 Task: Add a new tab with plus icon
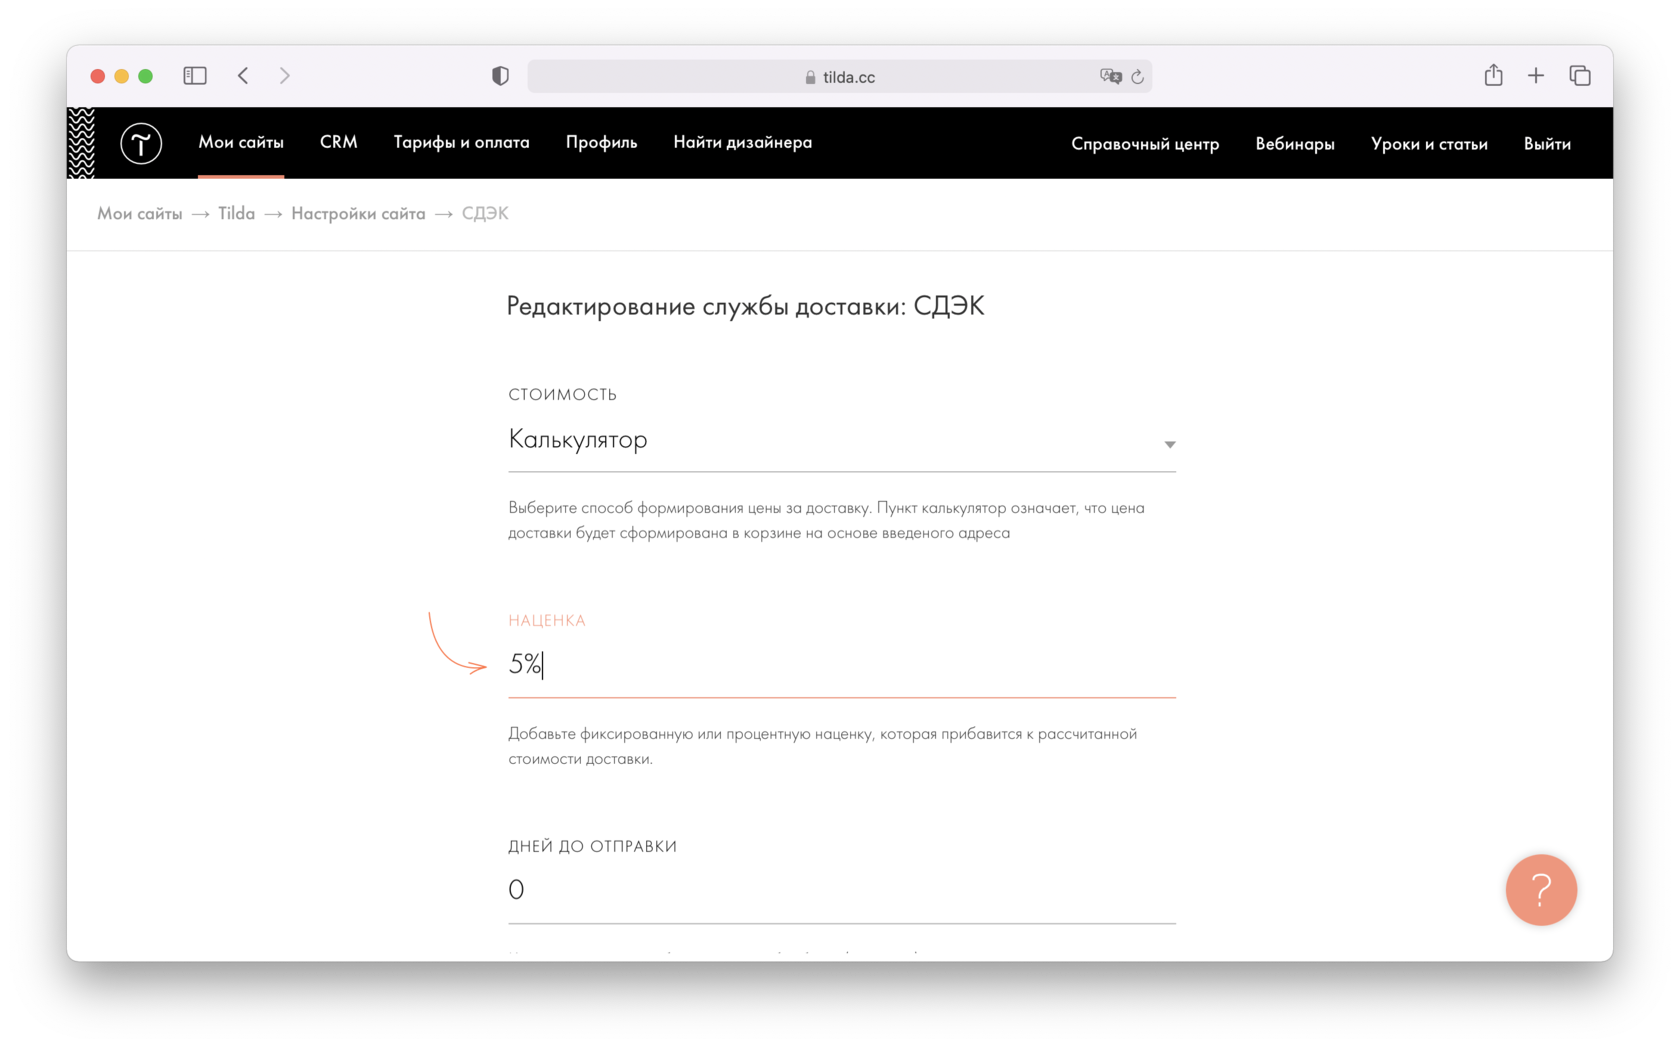[1536, 76]
